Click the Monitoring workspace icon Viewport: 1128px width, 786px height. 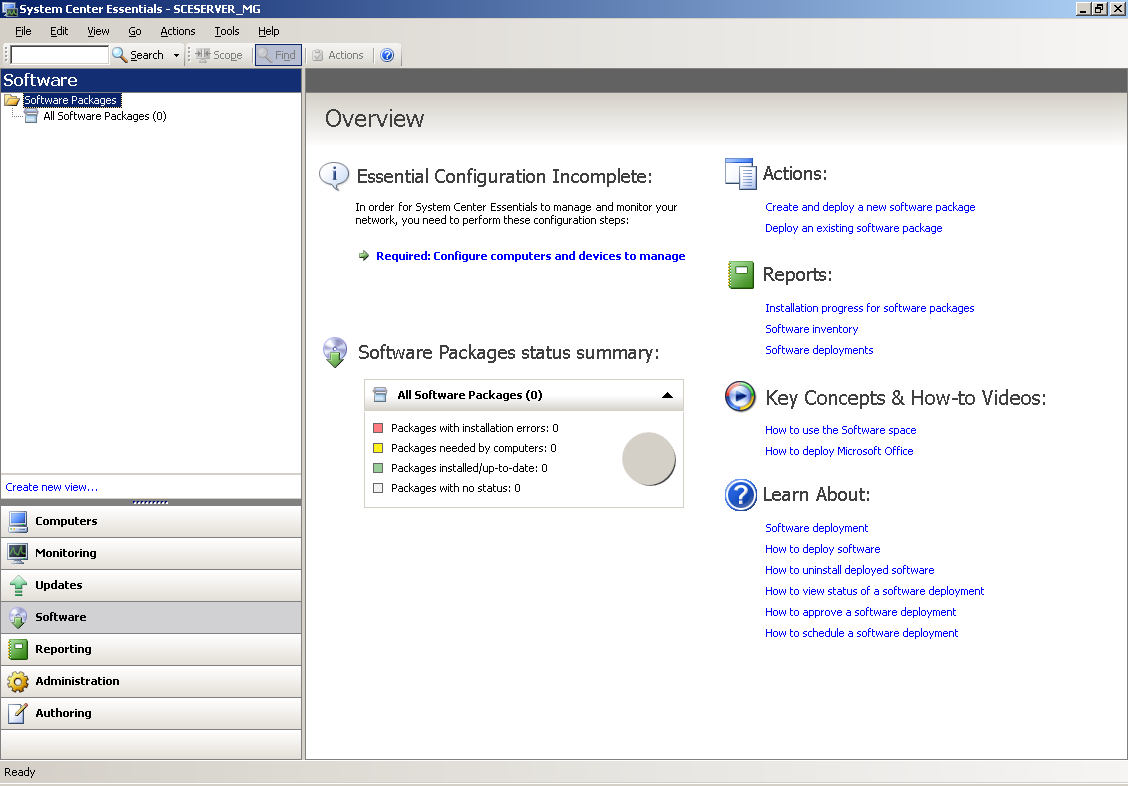click(x=18, y=553)
